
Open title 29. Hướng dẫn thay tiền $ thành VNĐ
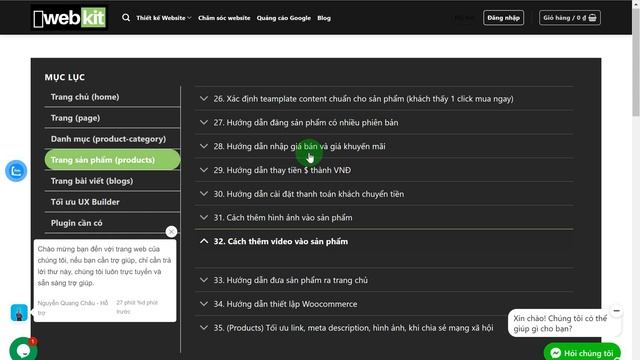click(x=282, y=170)
